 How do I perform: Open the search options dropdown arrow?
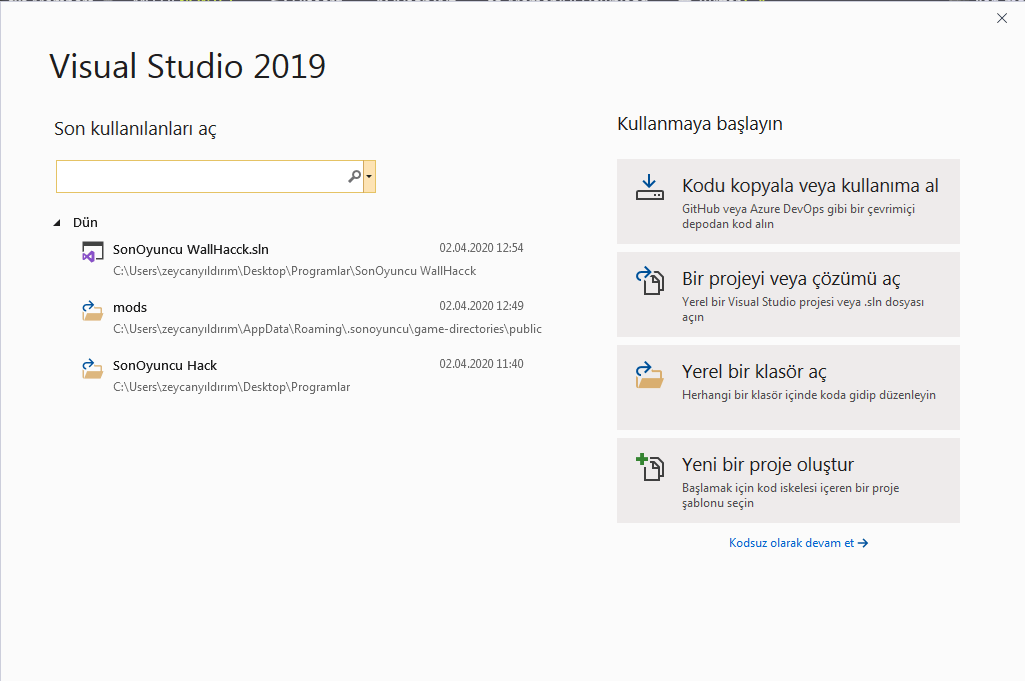tap(369, 176)
